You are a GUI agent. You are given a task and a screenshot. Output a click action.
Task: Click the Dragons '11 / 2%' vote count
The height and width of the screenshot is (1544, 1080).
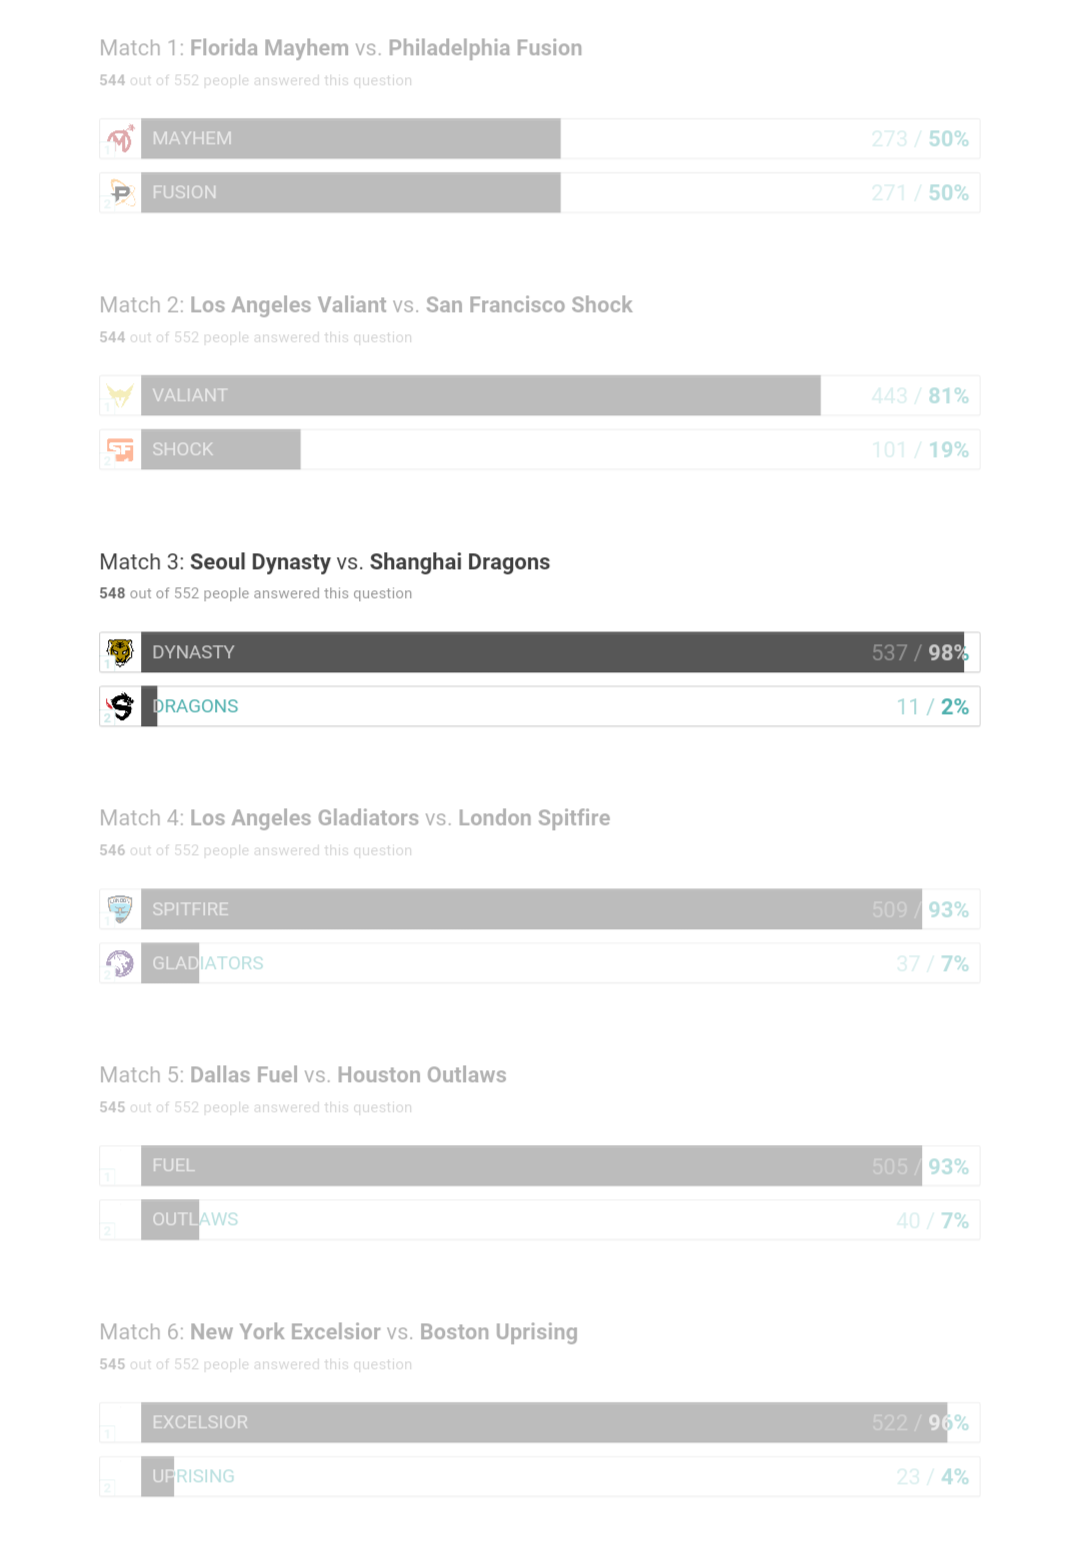[932, 707]
